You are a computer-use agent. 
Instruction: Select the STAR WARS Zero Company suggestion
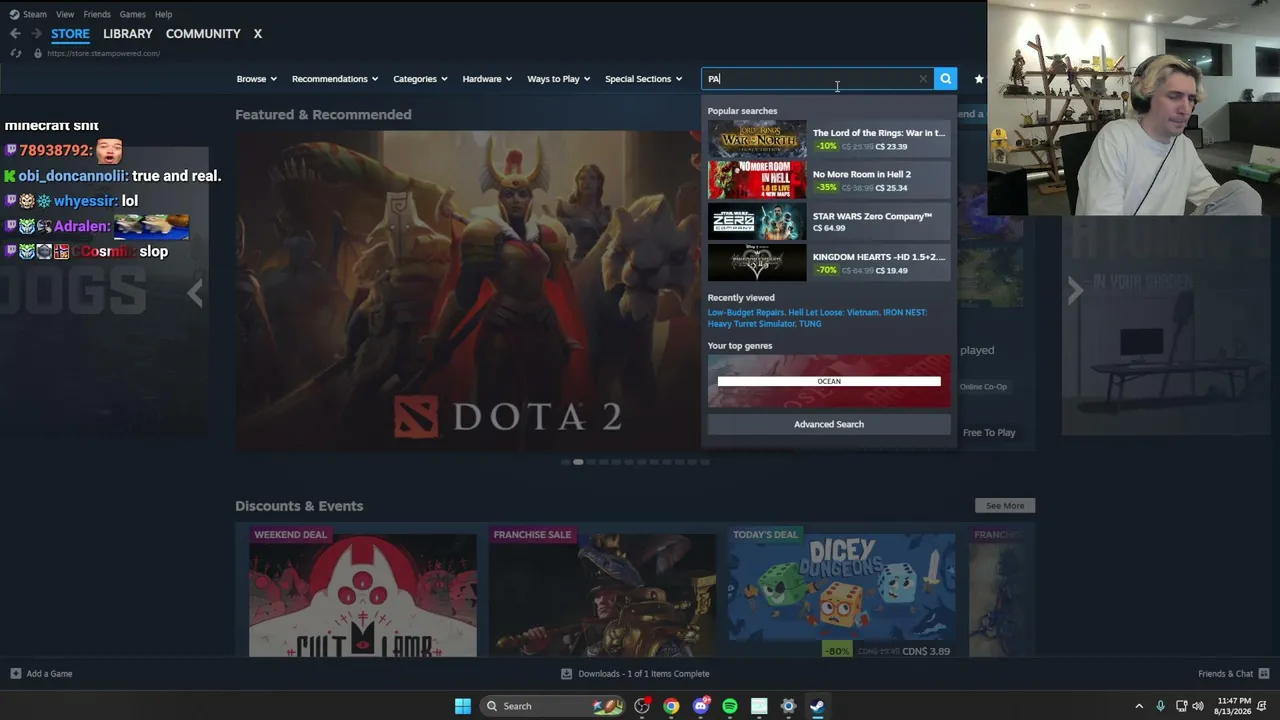pyautogui.click(x=829, y=221)
